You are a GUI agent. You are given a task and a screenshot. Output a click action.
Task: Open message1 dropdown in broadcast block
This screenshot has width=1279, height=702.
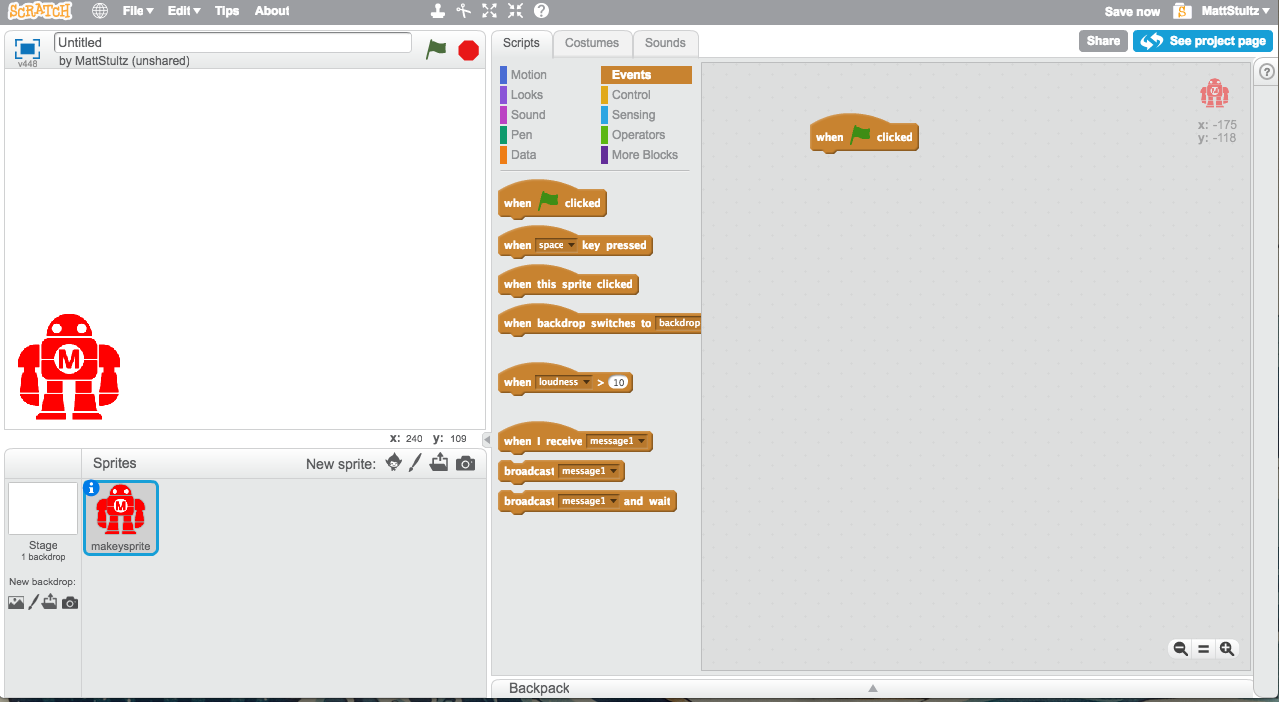tap(588, 471)
